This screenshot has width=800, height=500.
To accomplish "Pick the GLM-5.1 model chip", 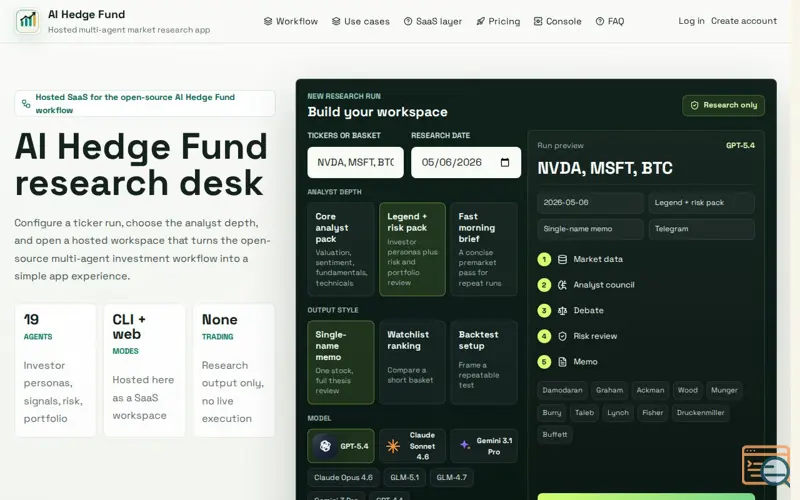I will pyautogui.click(x=405, y=478).
